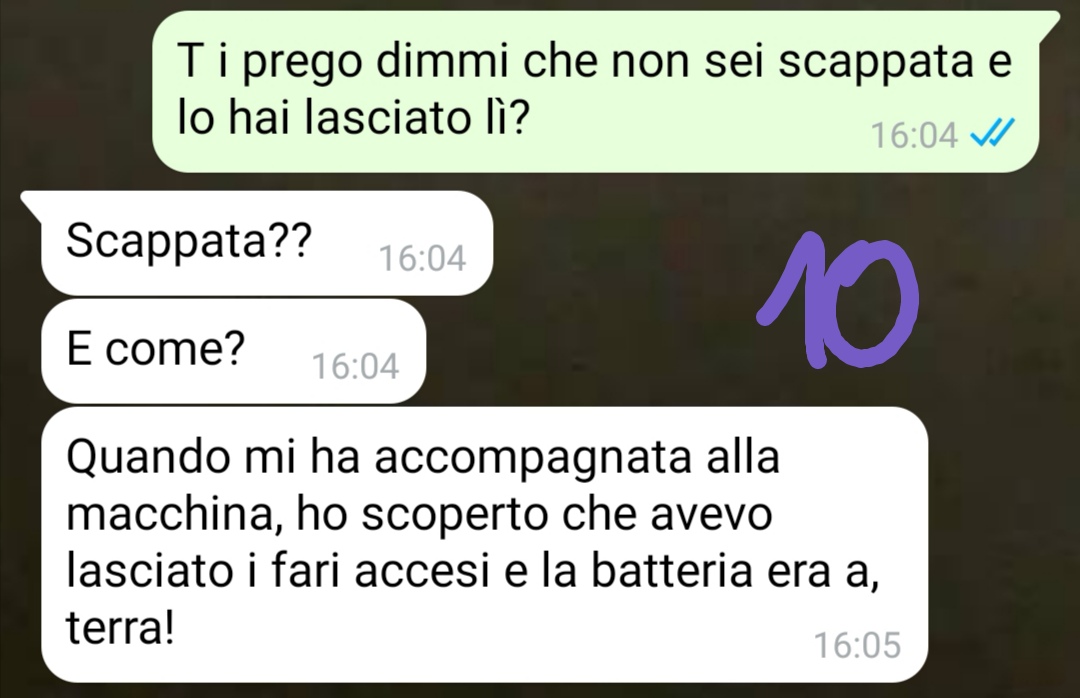Click the 16:04 timestamp beside E come?

pos(355,367)
